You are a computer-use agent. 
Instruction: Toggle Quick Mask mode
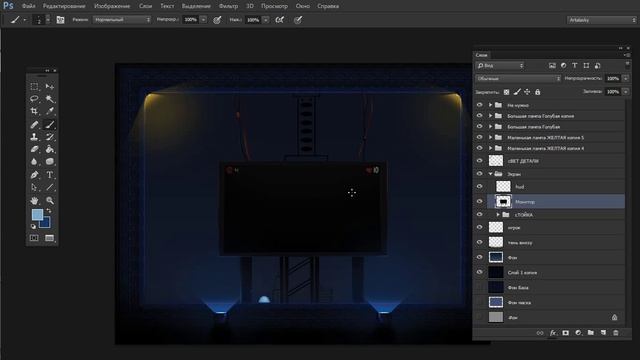click(x=34, y=238)
